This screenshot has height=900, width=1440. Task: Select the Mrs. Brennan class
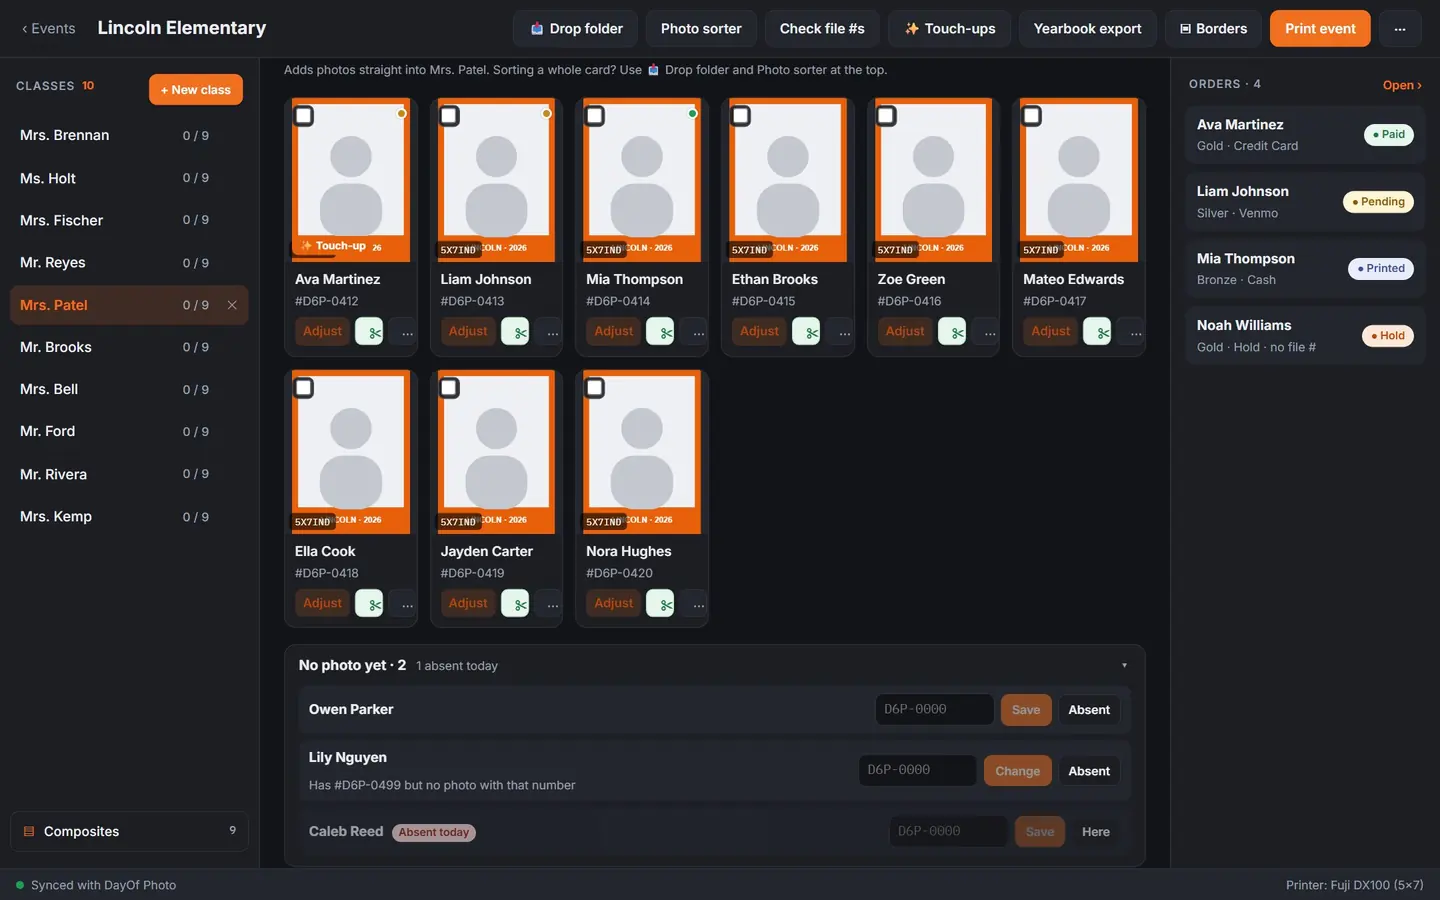(129, 135)
